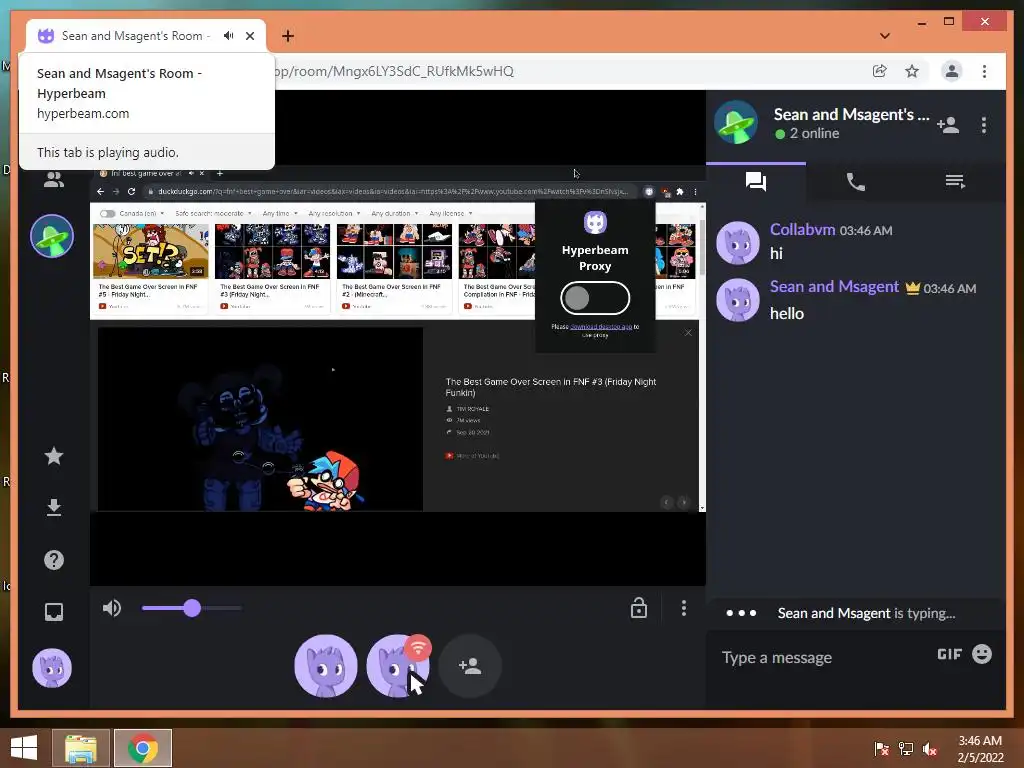Go forward in the embedded browser

point(116,191)
